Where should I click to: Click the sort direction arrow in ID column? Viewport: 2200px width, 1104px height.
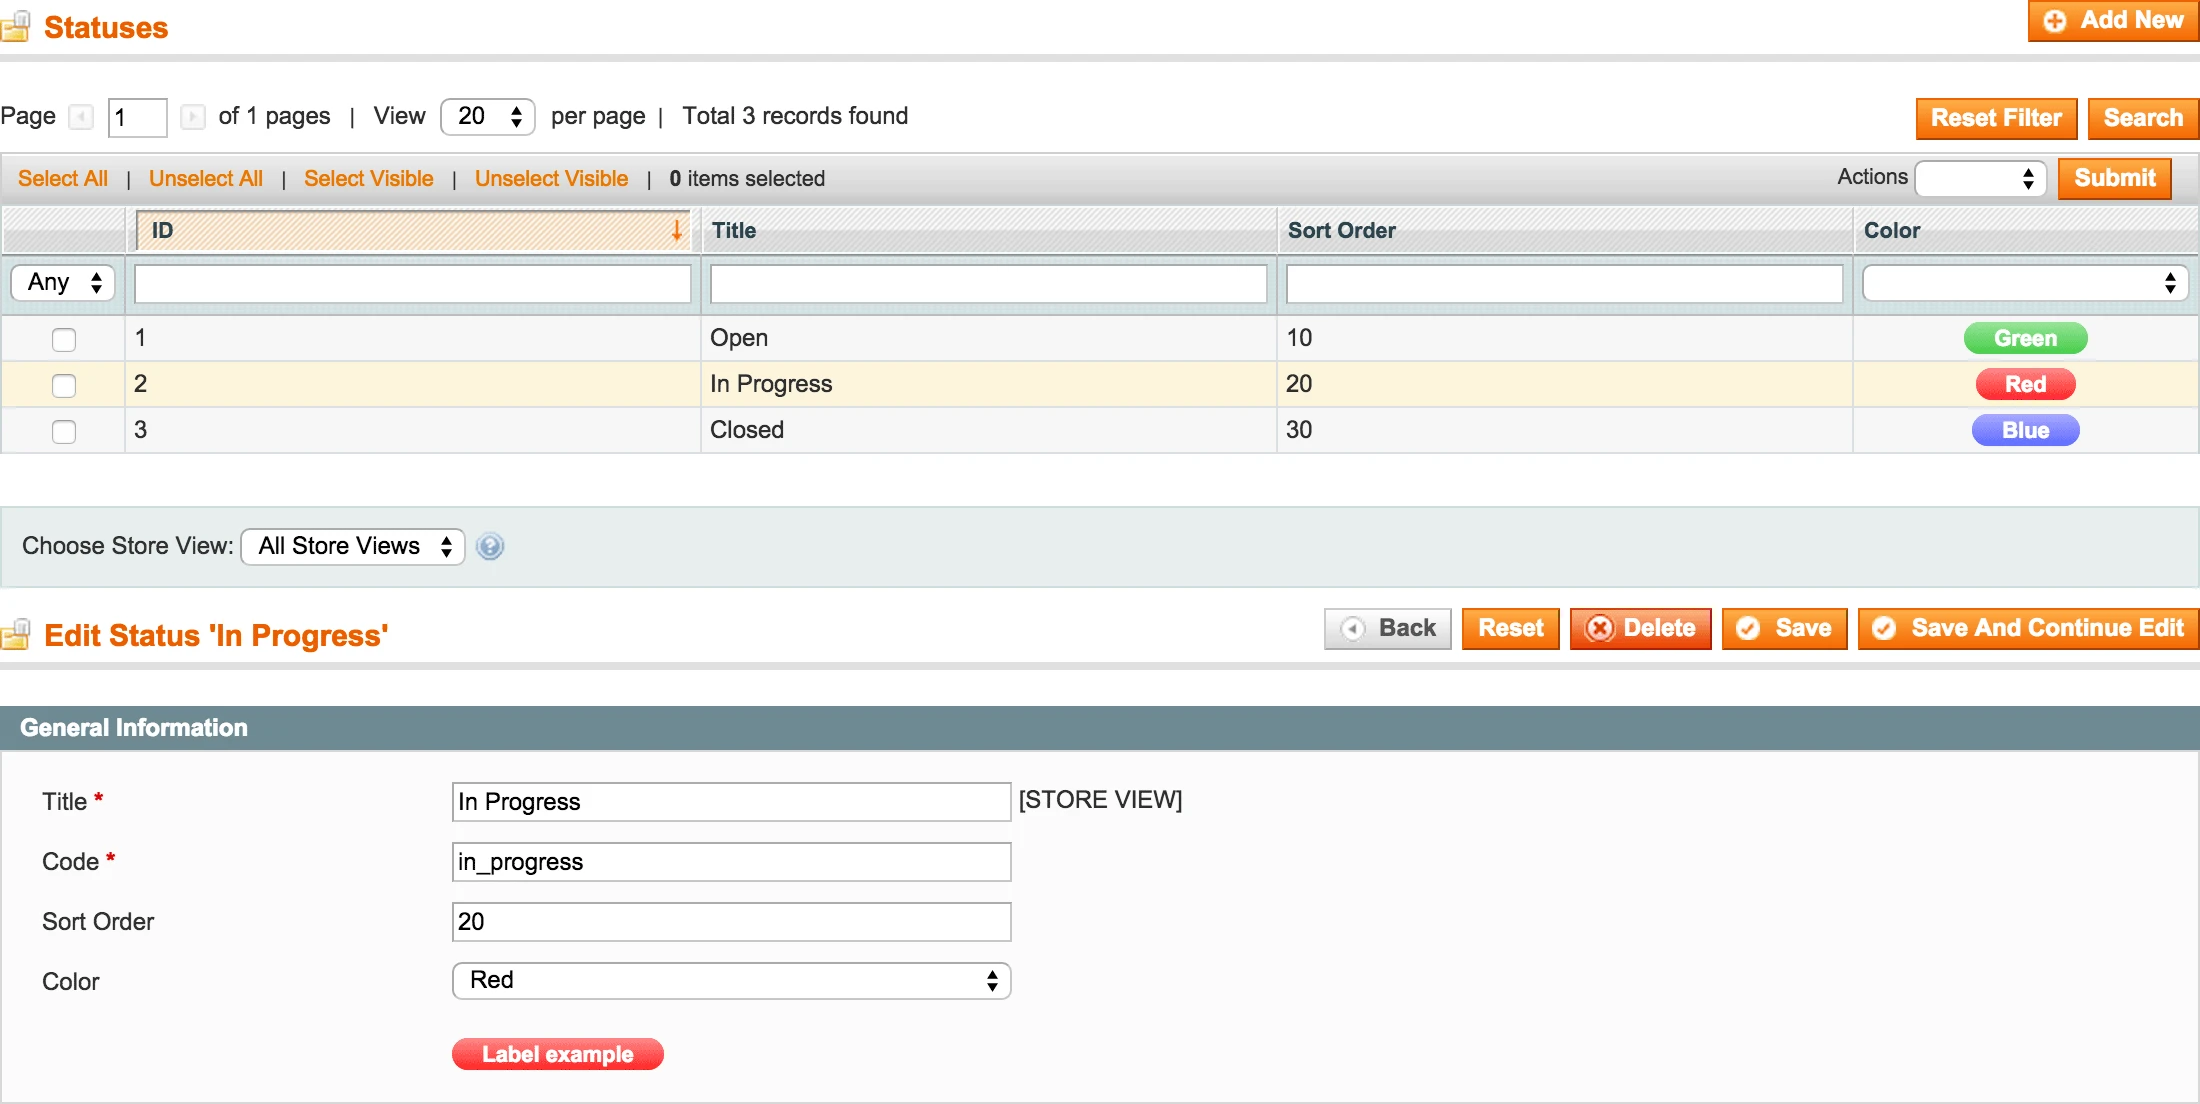(x=679, y=230)
